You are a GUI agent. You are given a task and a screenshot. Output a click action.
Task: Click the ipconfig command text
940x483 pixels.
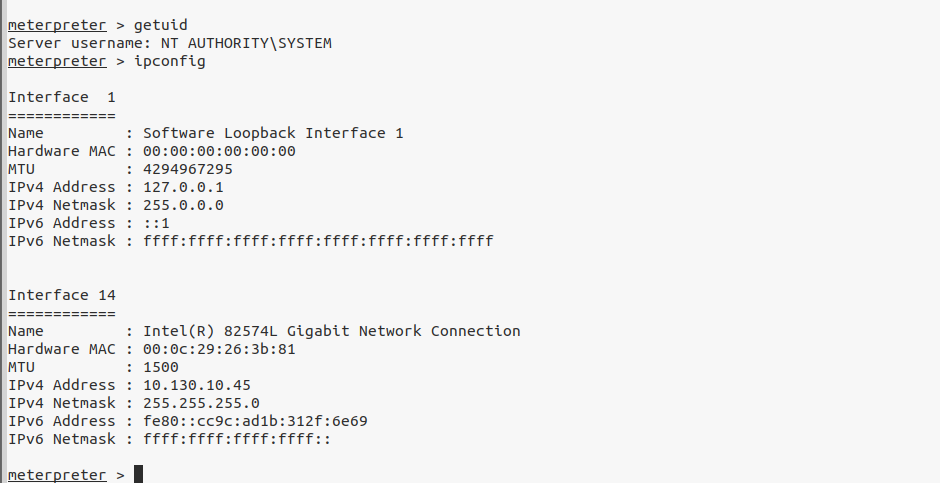(169, 61)
